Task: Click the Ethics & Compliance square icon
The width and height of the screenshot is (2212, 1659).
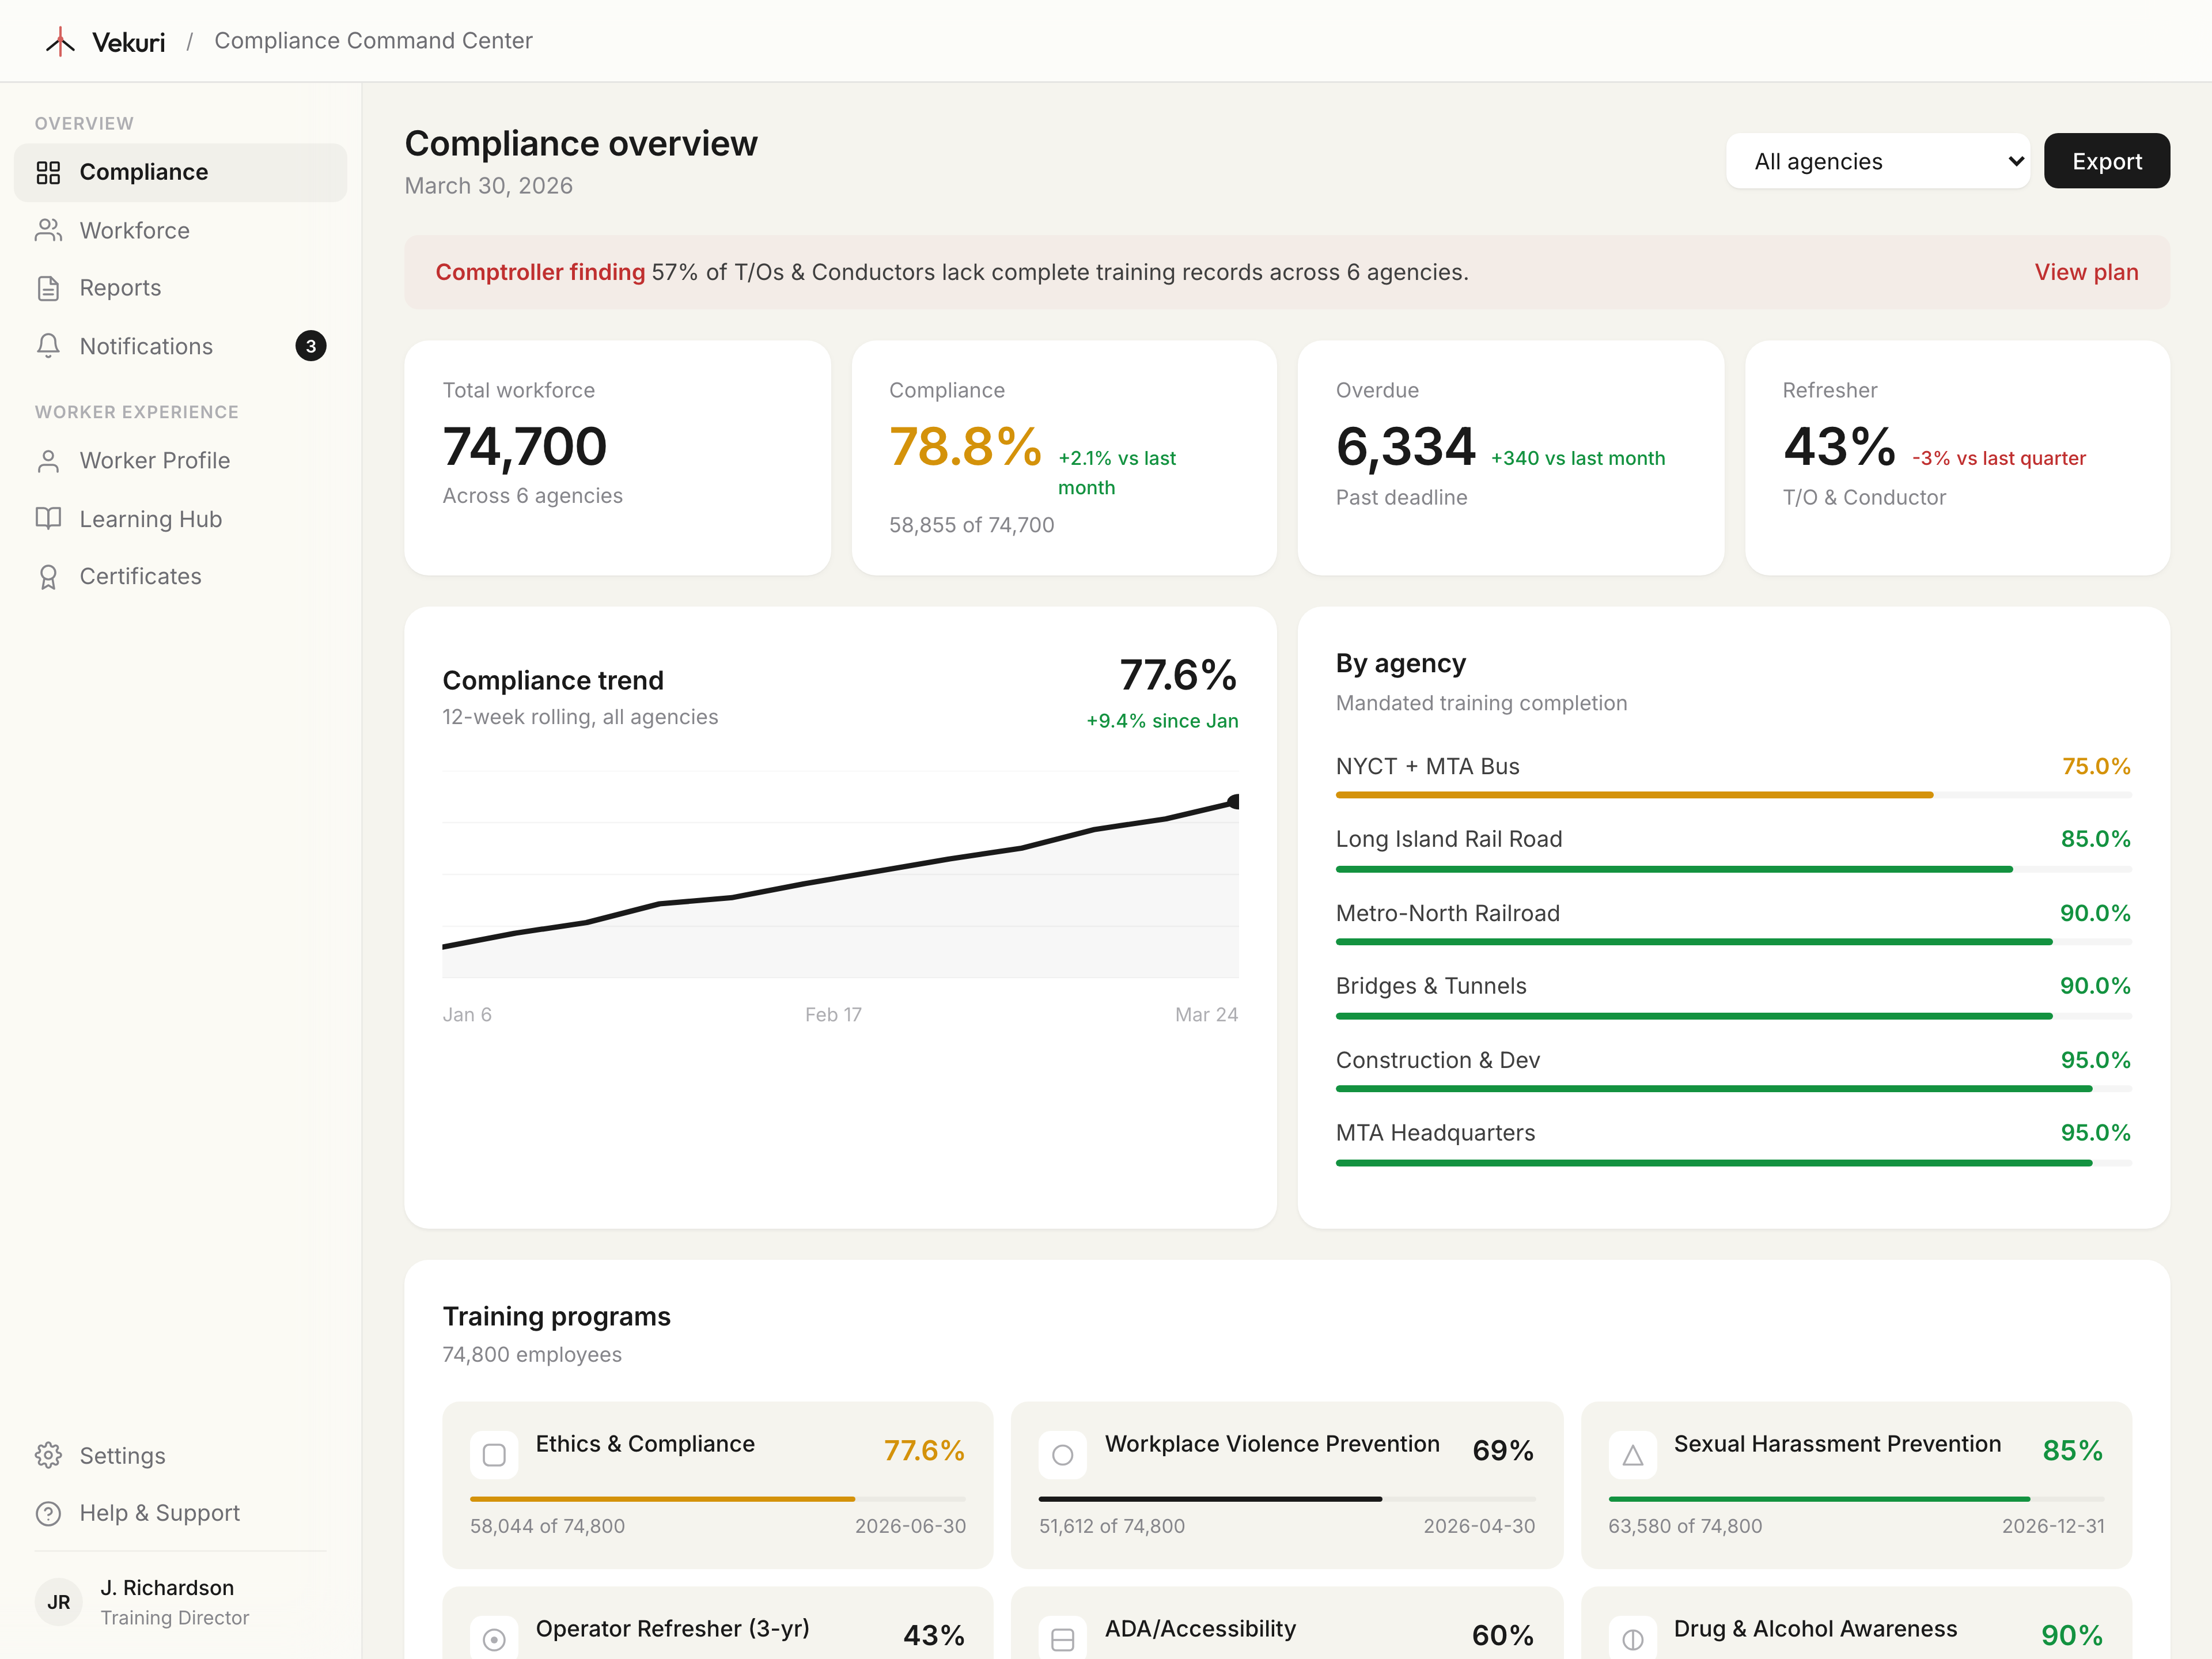Action: coord(494,1455)
